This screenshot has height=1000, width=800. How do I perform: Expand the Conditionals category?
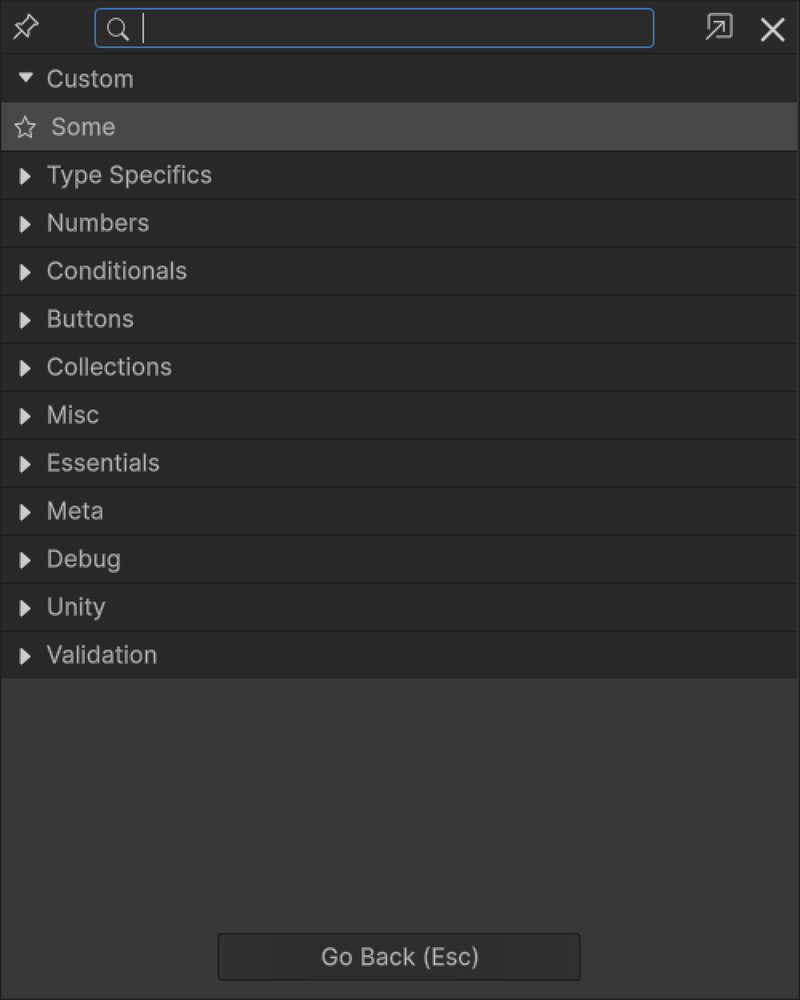point(25,271)
